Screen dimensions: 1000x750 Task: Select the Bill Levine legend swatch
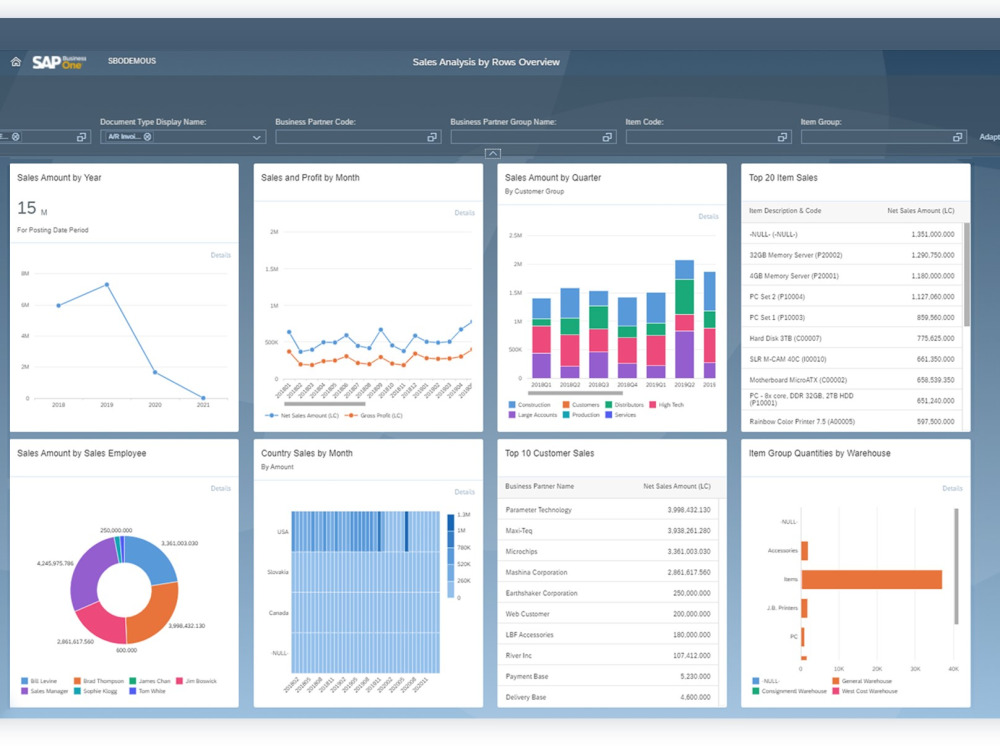coord(24,681)
